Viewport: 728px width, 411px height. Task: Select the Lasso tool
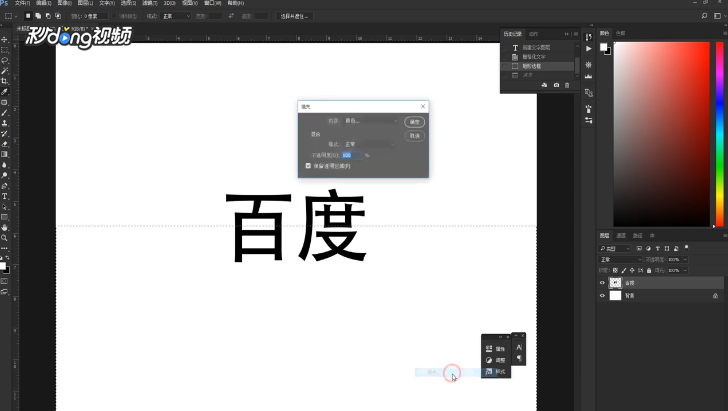(x=5, y=60)
